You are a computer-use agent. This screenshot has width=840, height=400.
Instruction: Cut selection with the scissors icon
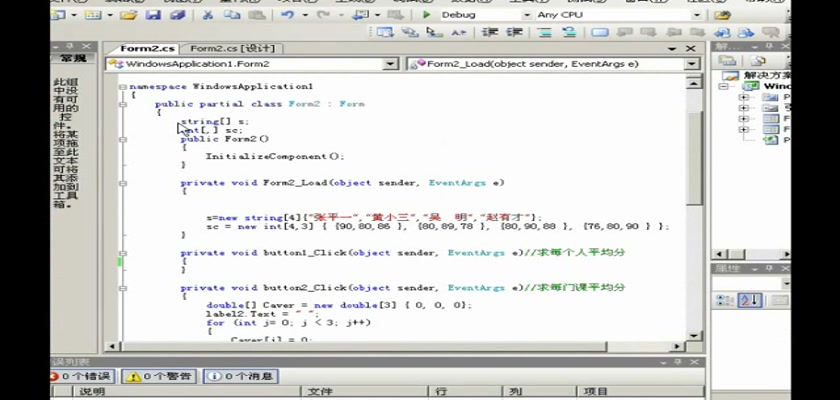(208, 15)
